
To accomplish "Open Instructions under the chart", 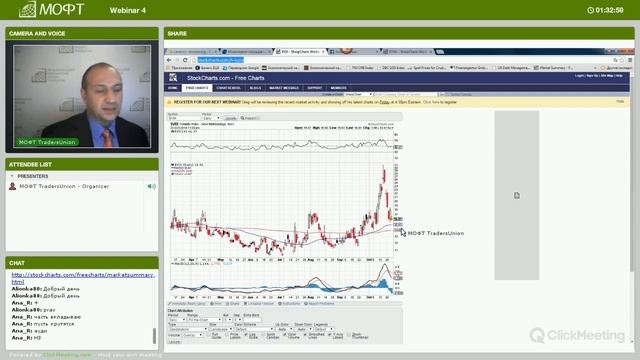I will coord(289,304).
